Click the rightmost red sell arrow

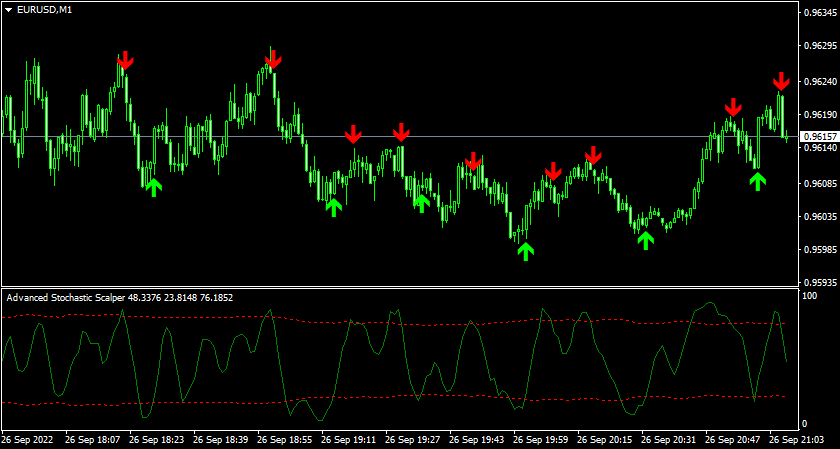(781, 81)
